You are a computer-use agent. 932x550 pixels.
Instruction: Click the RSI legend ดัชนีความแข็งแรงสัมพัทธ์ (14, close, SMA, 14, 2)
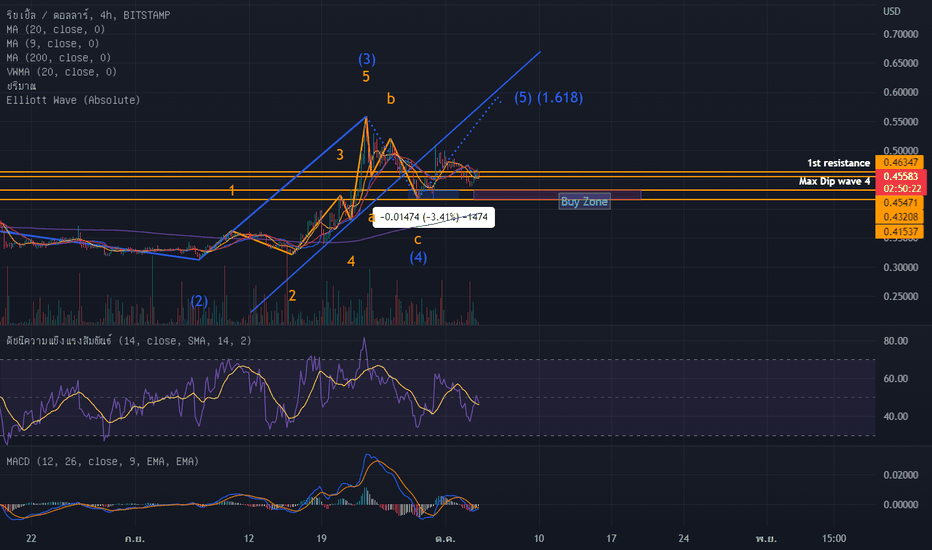(x=128, y=341)
